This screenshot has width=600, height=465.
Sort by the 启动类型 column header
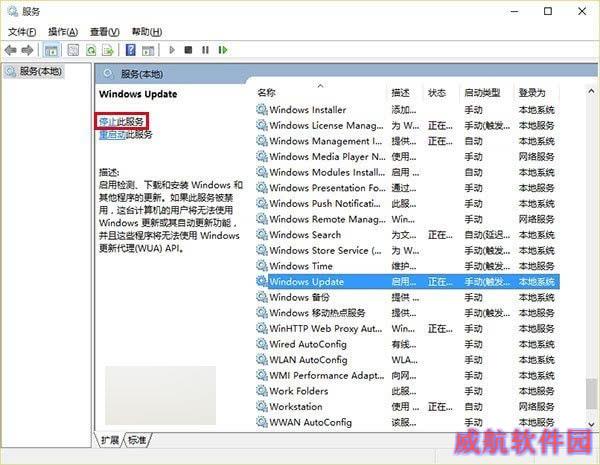pyautogui.click(x=482, y=93)
